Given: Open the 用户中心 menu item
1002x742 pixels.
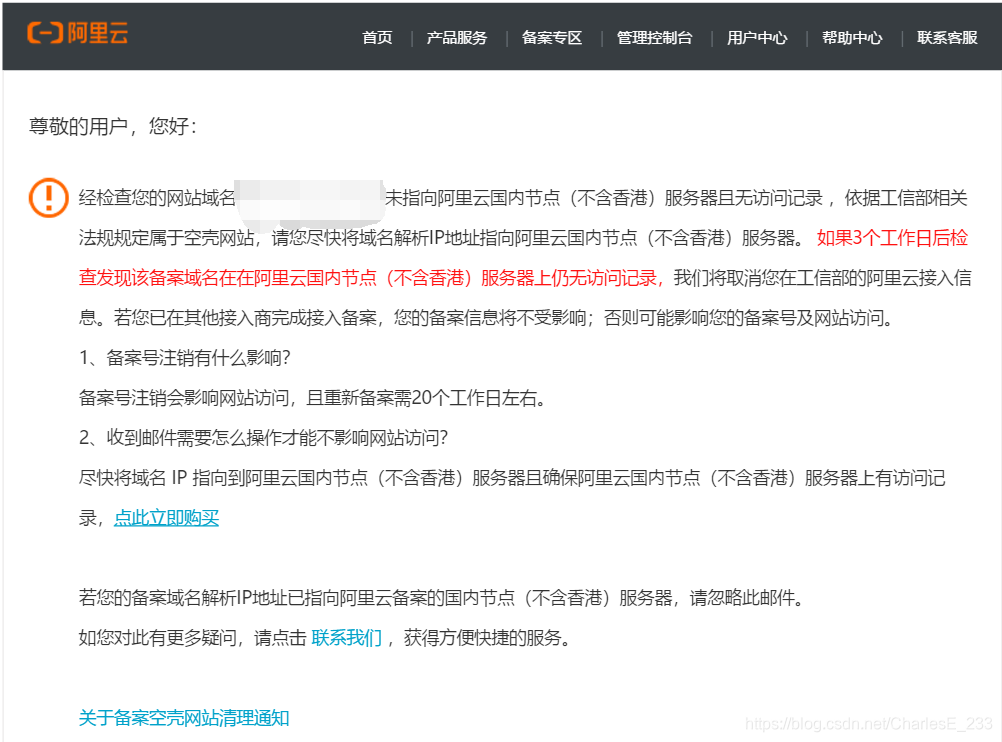Looking at the screenshot, I should 757,38.
